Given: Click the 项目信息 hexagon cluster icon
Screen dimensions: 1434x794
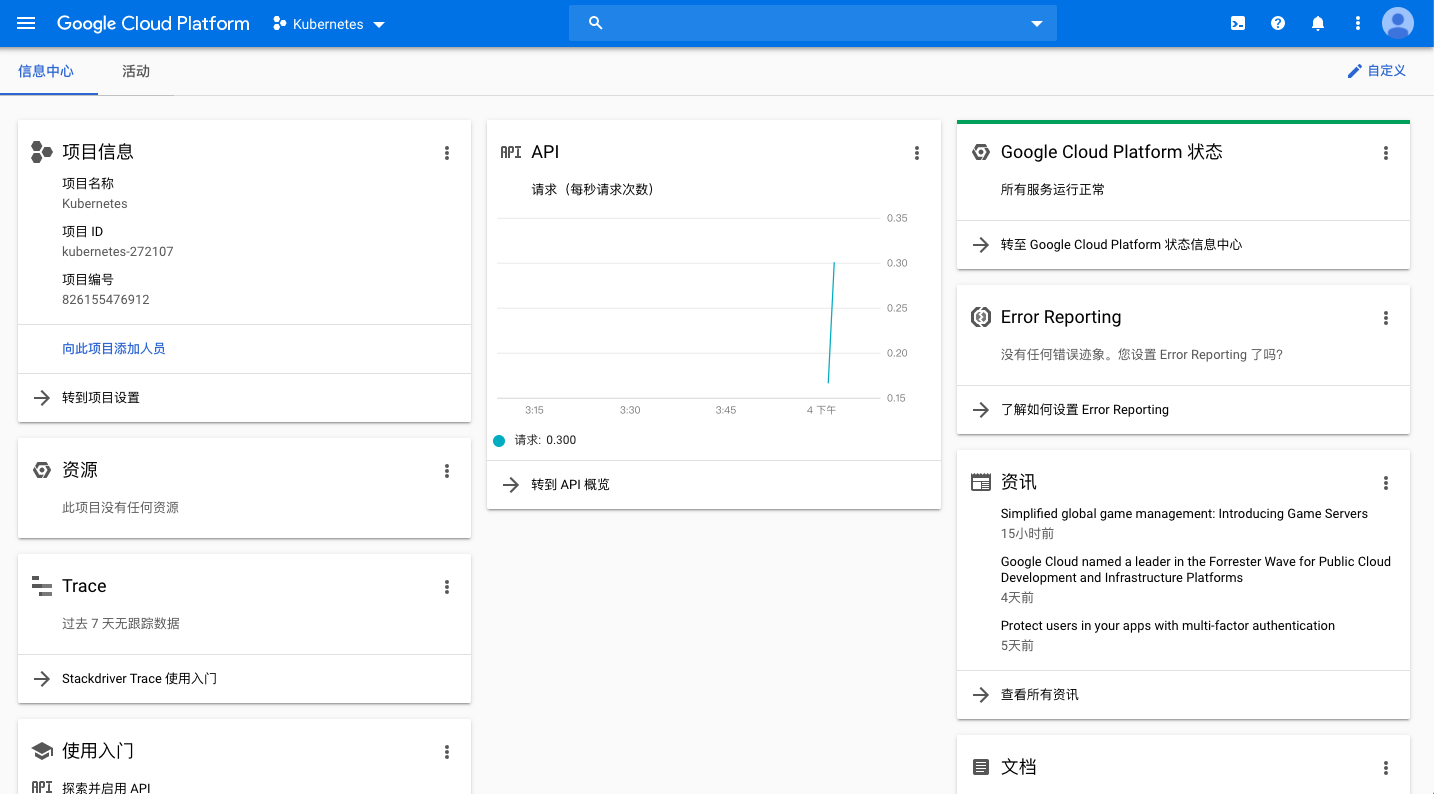Looking at the screenshot, I should [x=41, y=152].
